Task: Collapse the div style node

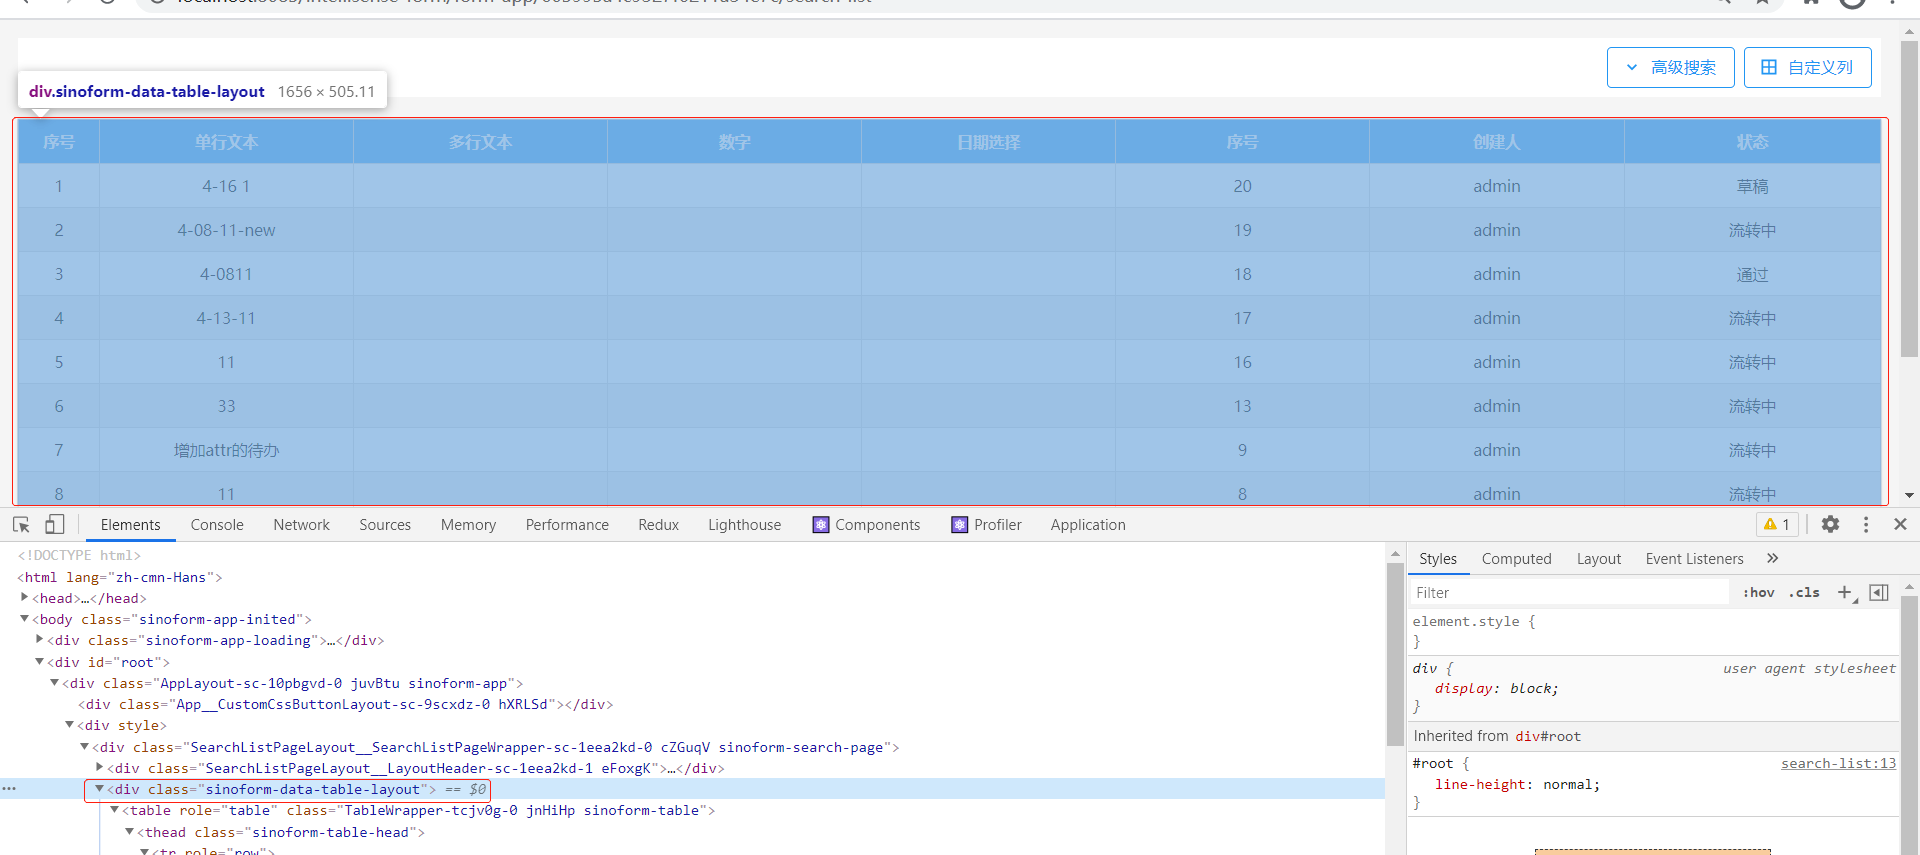Action: tap(70, 724)
